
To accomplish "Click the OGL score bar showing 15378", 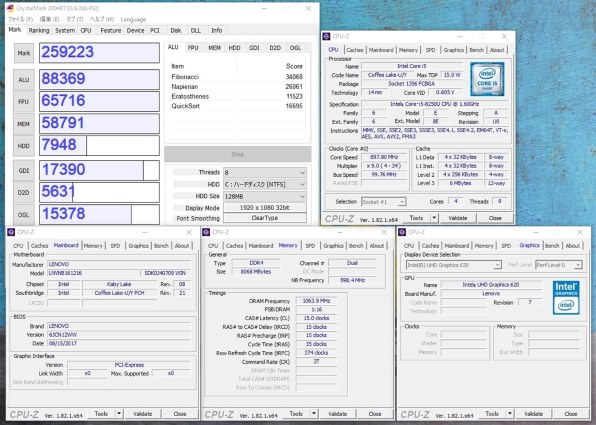I will tap(99, 214).
